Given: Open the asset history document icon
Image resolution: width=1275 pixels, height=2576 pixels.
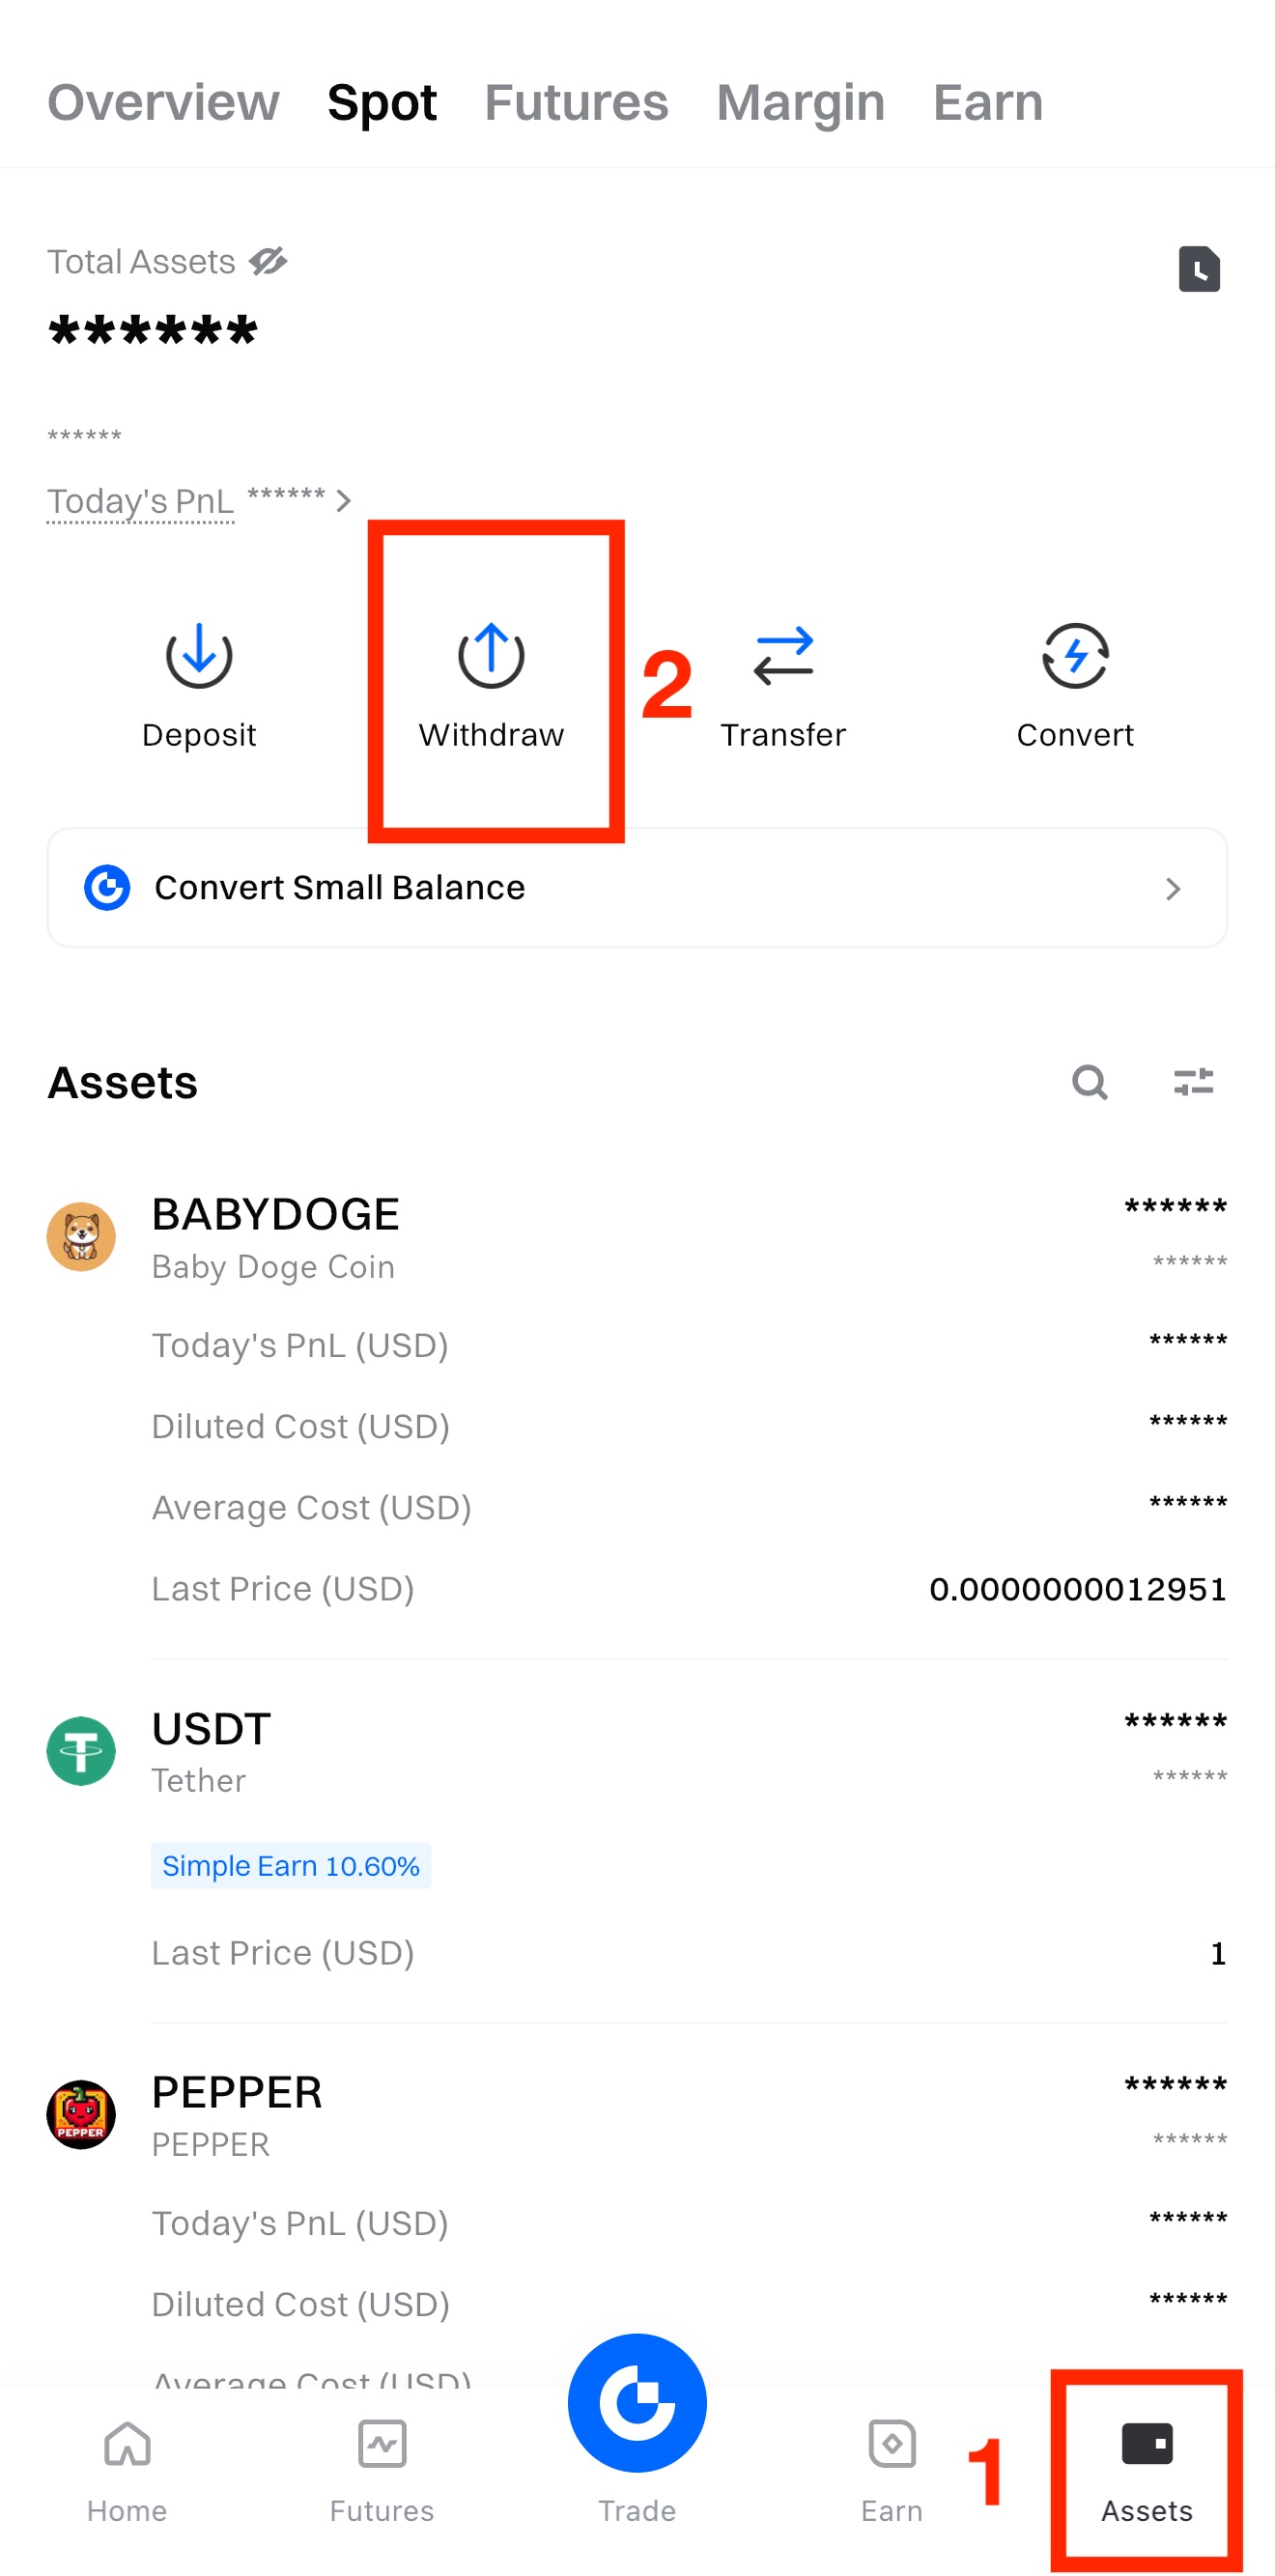Looking at the screenshot, I should (x=1199, y=268).
